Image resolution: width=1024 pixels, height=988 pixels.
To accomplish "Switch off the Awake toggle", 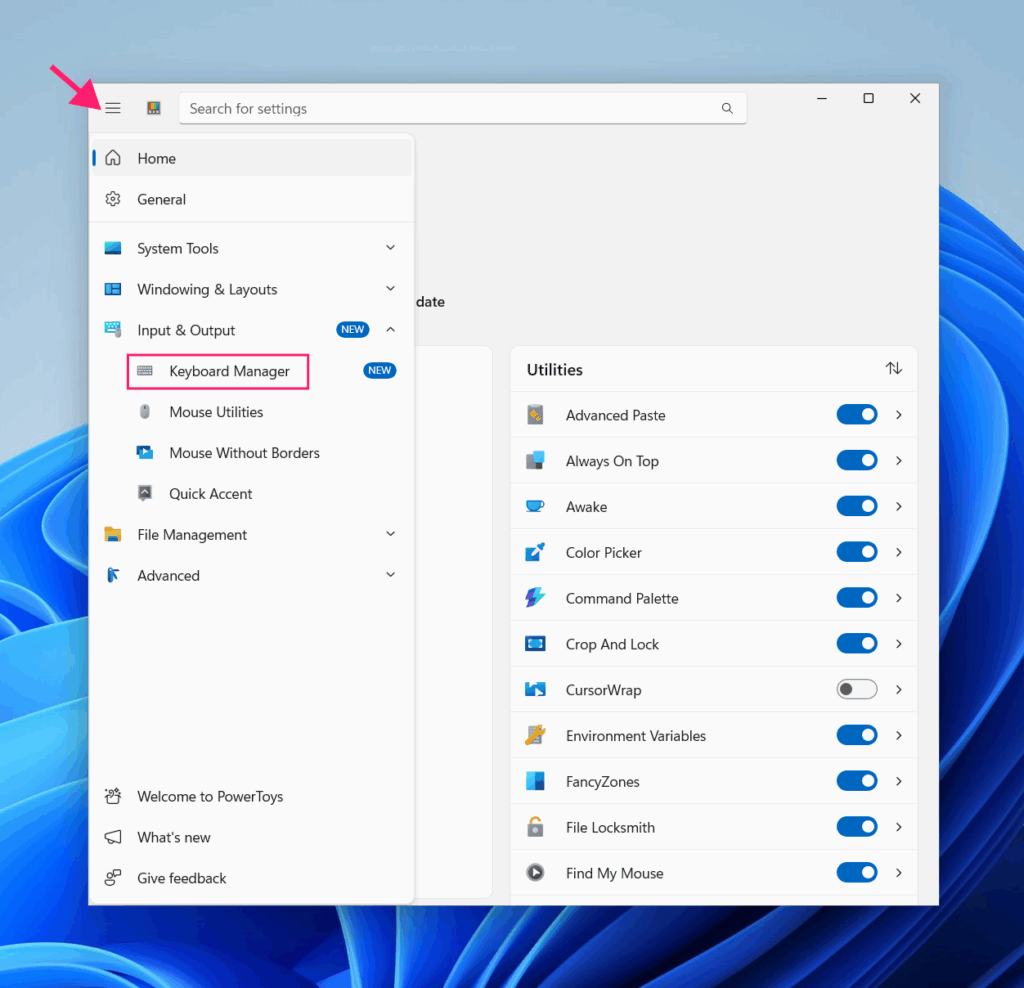I will tap(857, 506).
